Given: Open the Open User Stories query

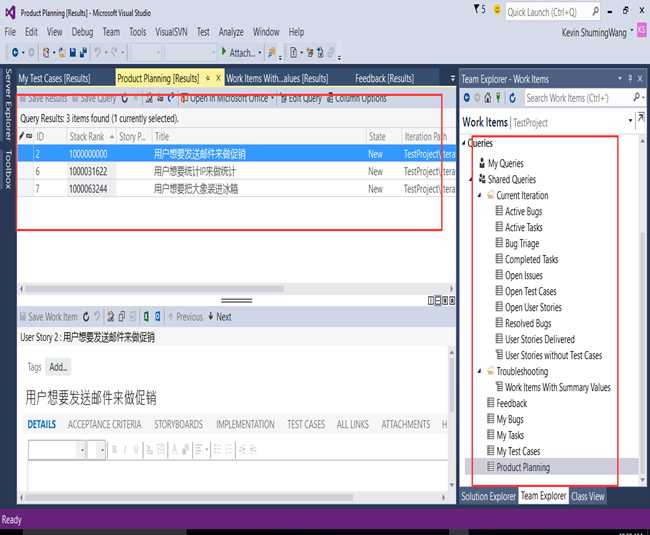Looking at the screenshot, I should click(529, 307).
